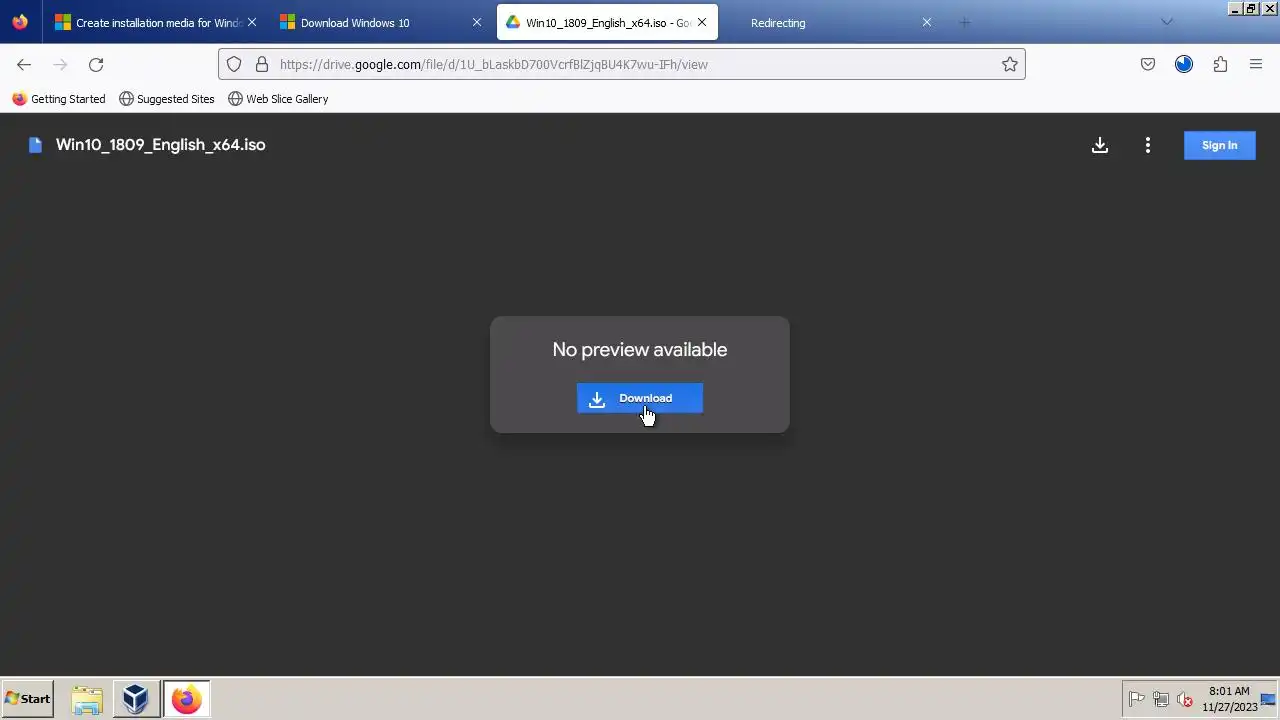The width and height of the screenshot is (1280, 720).
Task: Bookmark this page with the star icon
Action: click(1010, 64)
